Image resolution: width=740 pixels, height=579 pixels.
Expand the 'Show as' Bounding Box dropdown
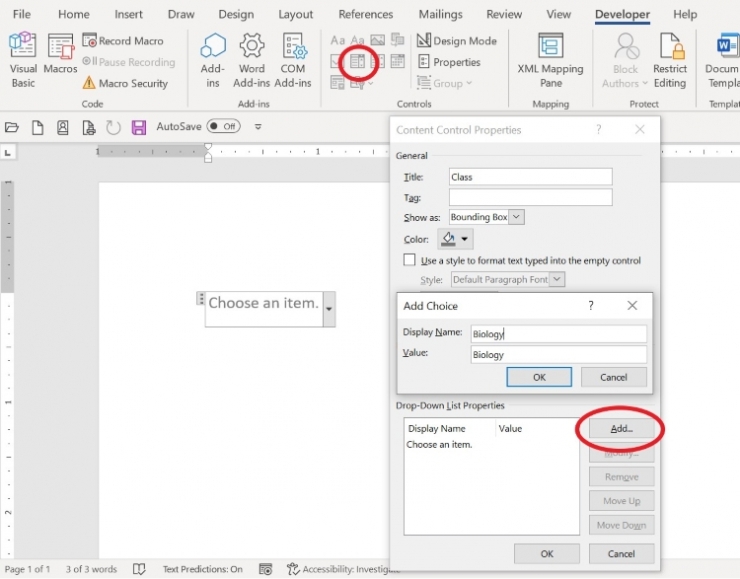516,217
